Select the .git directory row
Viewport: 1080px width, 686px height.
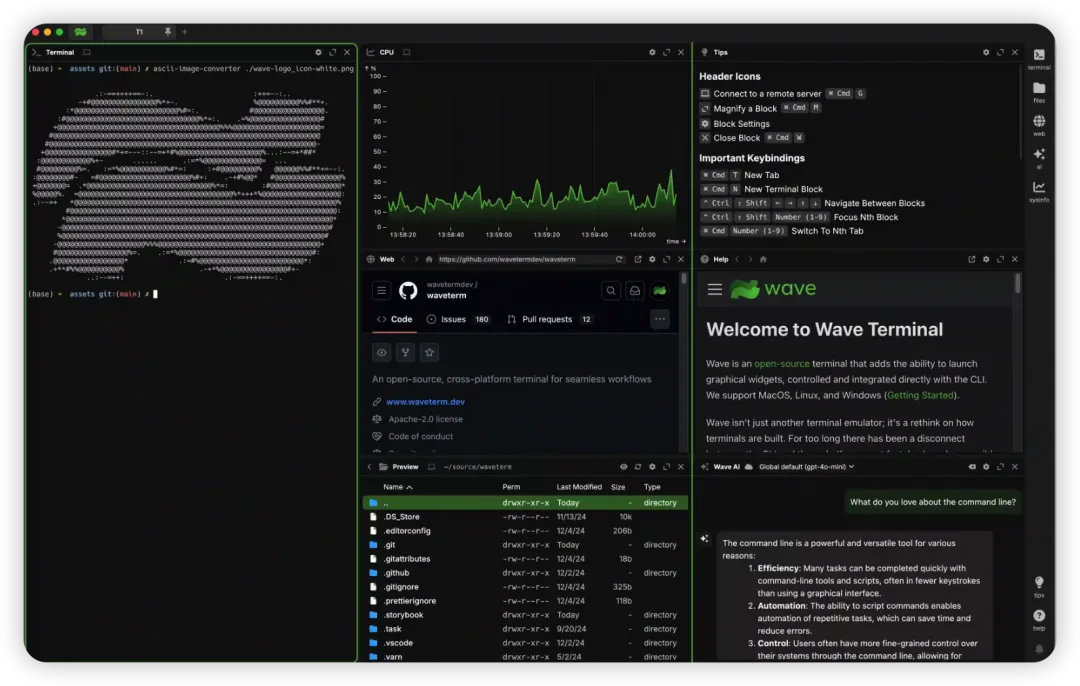click(x=525, y=545)
